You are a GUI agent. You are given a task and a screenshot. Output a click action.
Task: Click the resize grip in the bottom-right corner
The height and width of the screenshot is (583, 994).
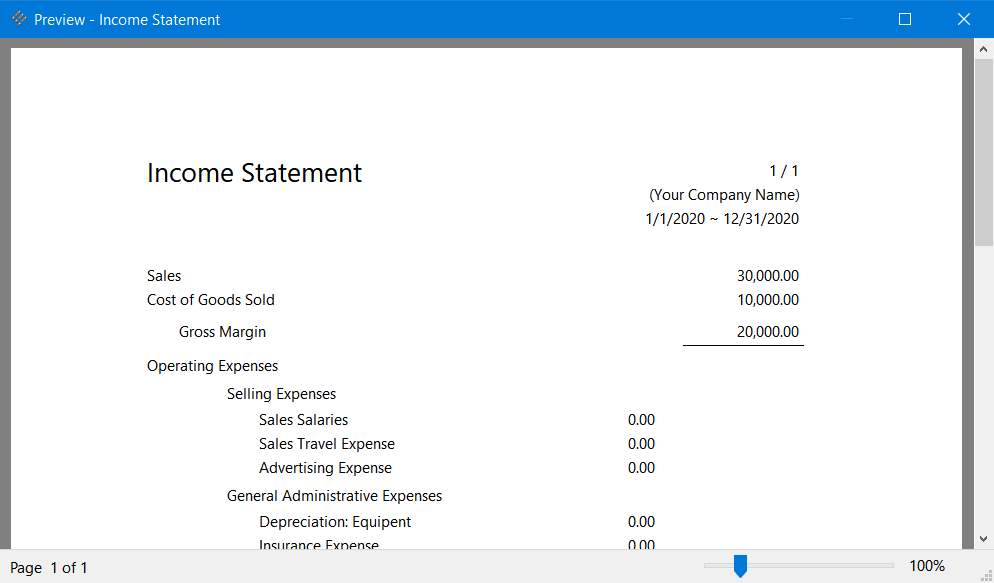coord(985,574)
